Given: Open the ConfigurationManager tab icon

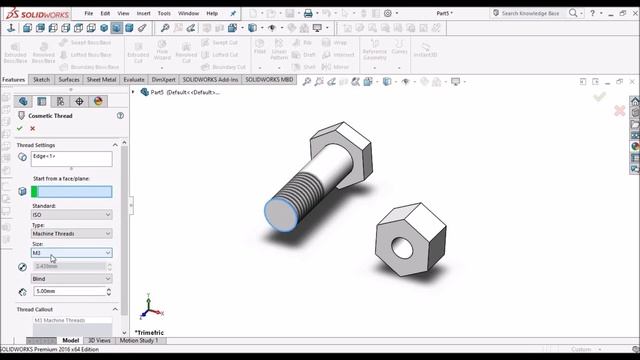Looking at the screenshot, I should [60, 101].
